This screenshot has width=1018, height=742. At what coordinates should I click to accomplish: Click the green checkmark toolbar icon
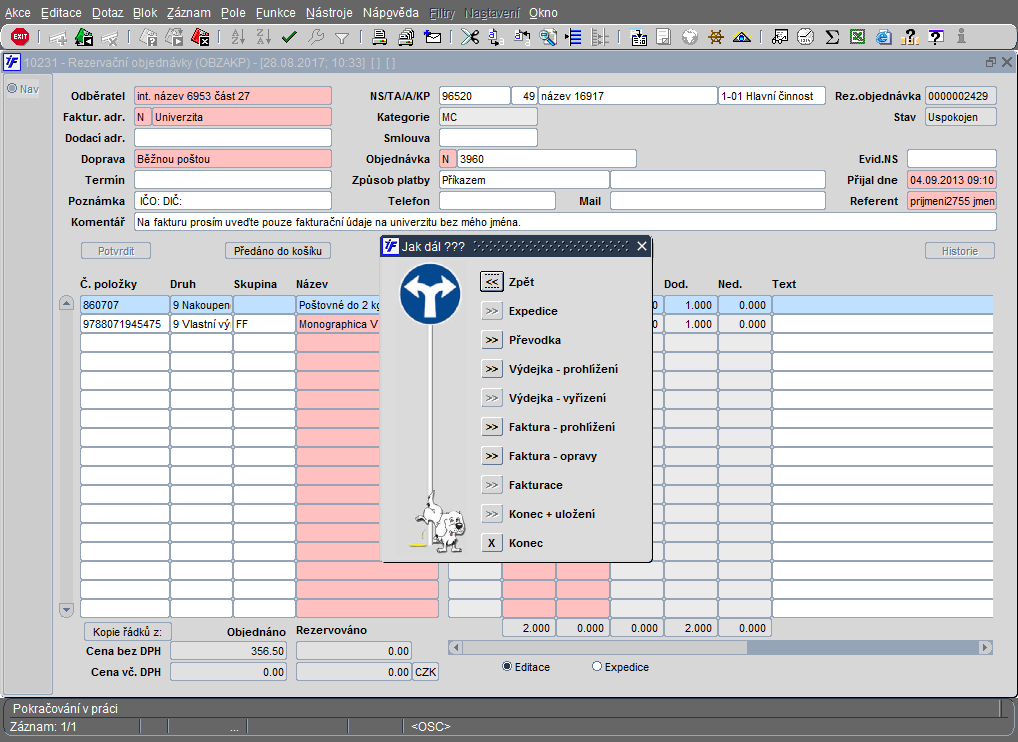pos(290,37)
